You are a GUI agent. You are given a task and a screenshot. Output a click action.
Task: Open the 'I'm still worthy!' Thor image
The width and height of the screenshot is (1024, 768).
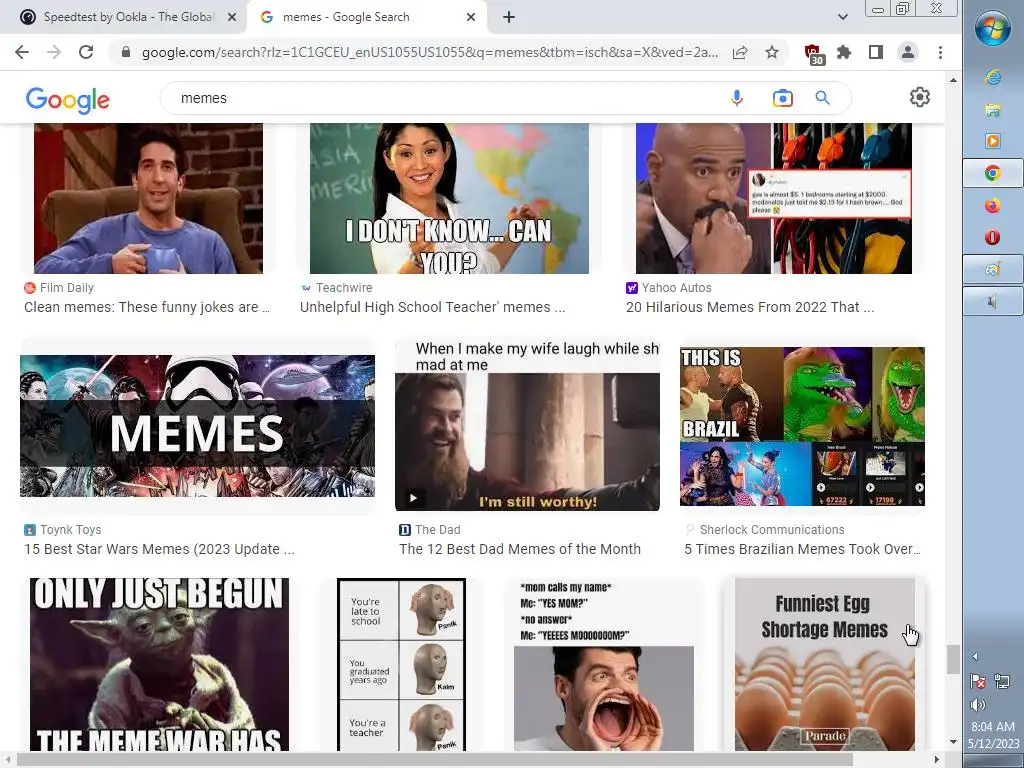[528, 425]
